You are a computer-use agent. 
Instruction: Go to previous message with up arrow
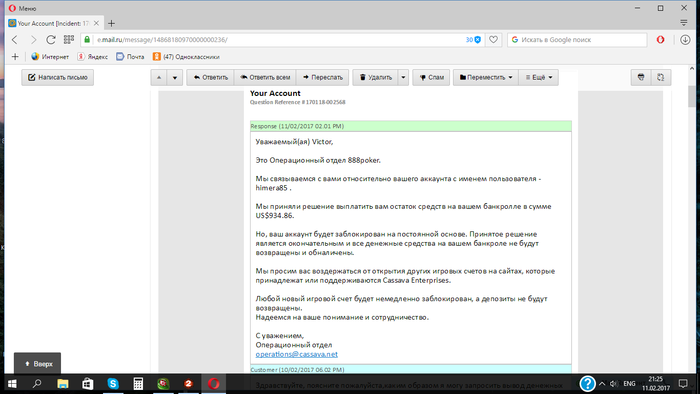coord(159,77)
